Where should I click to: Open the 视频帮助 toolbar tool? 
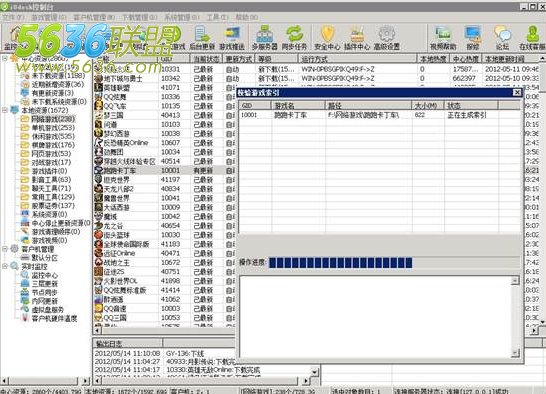443,38
